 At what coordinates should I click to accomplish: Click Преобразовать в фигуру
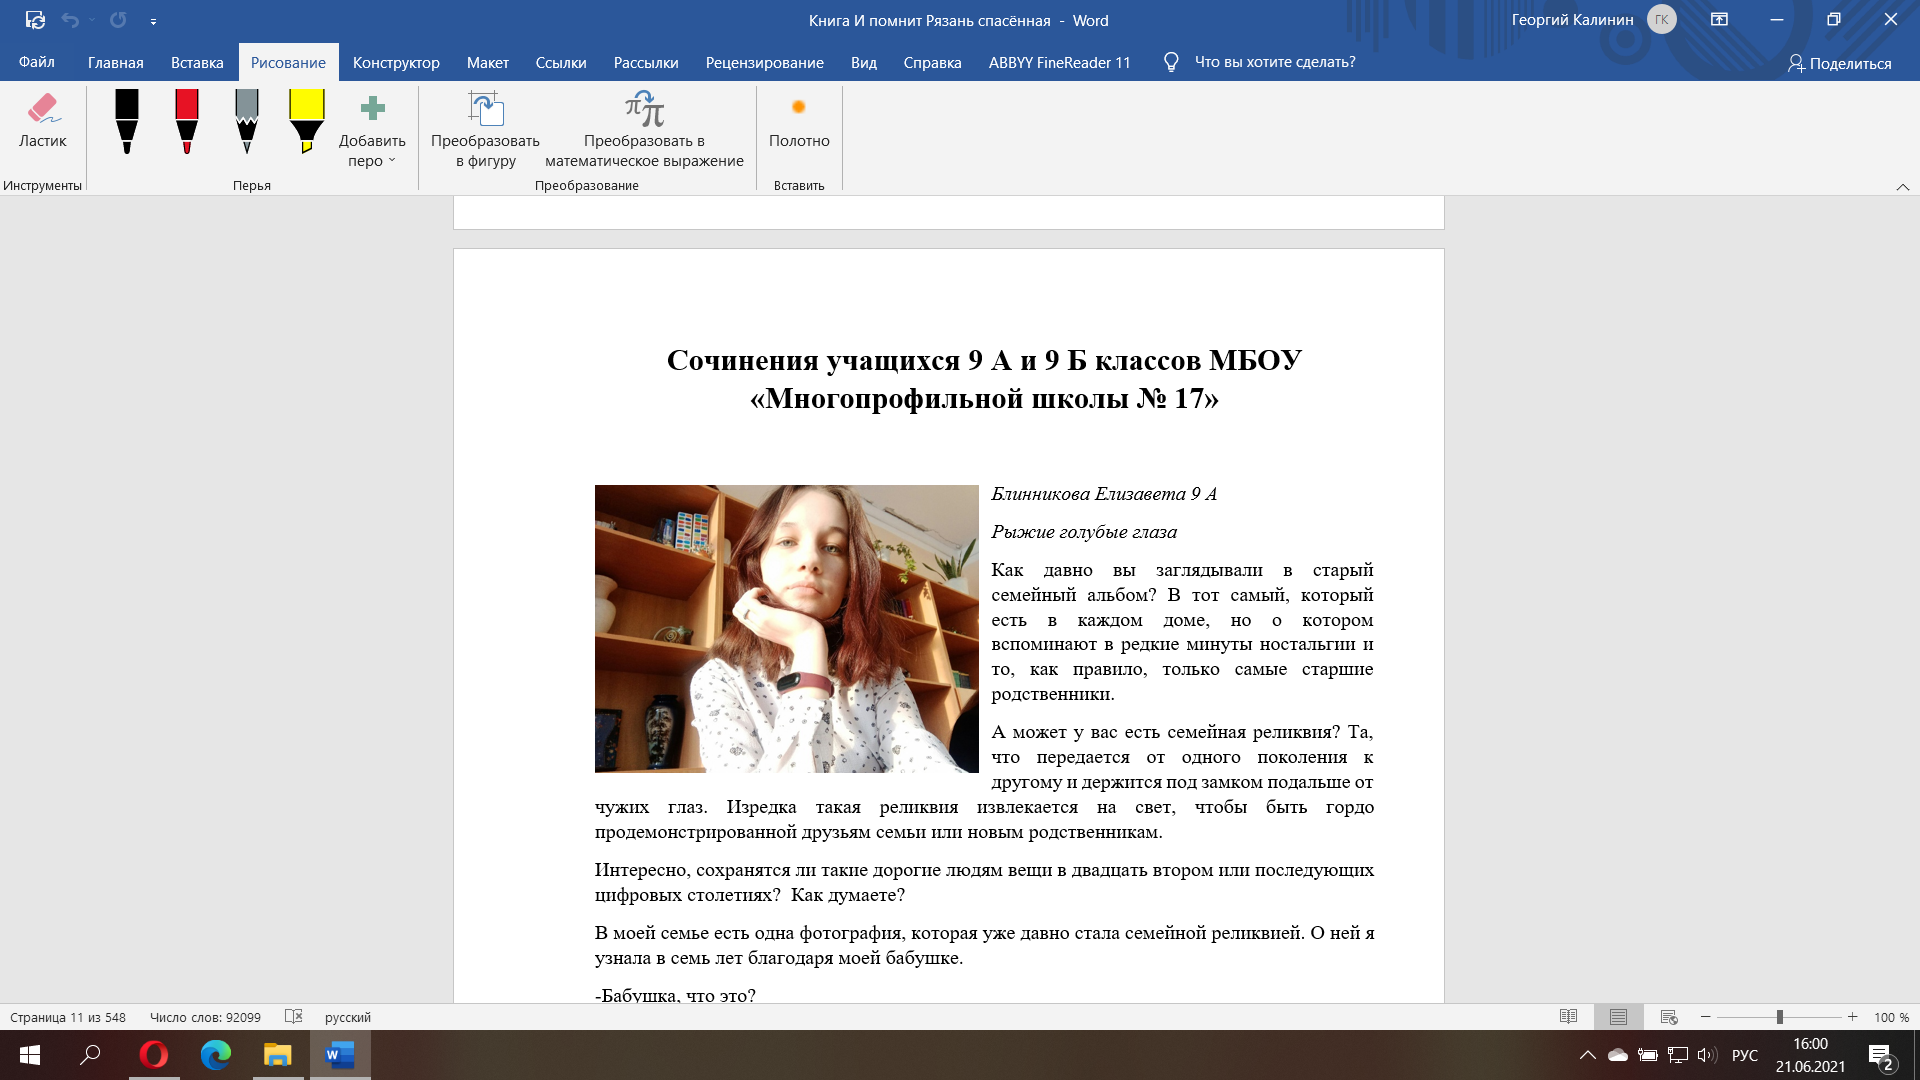pos(485,130)
